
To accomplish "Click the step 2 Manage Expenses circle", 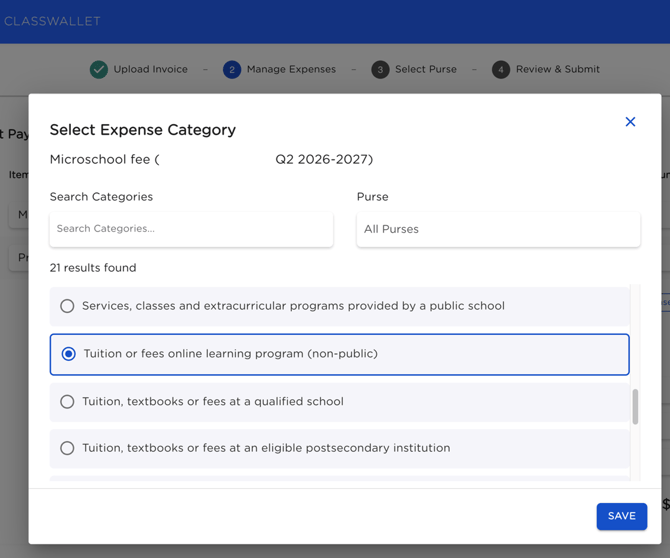I will 232,69.
